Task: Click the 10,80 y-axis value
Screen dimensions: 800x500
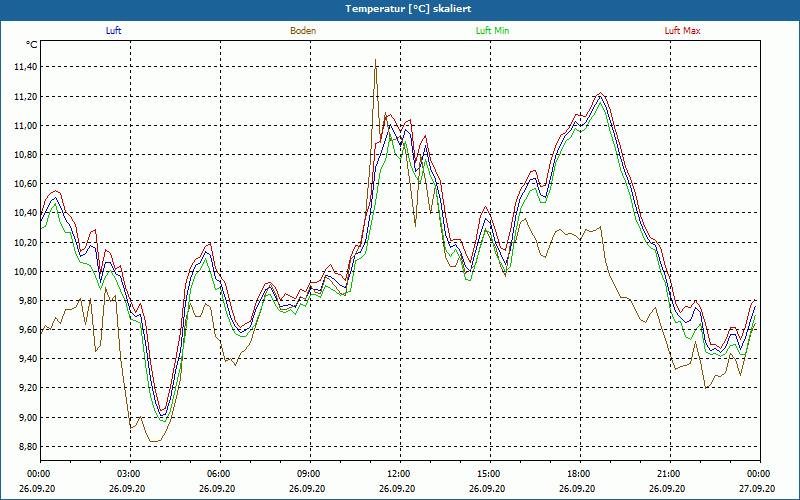Action: point(27,155)
